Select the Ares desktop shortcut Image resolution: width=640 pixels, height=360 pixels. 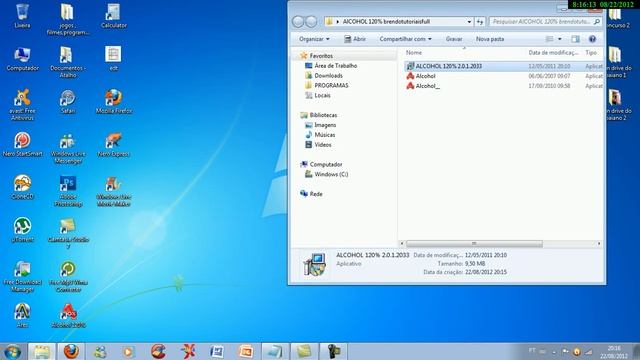(22, 316)
